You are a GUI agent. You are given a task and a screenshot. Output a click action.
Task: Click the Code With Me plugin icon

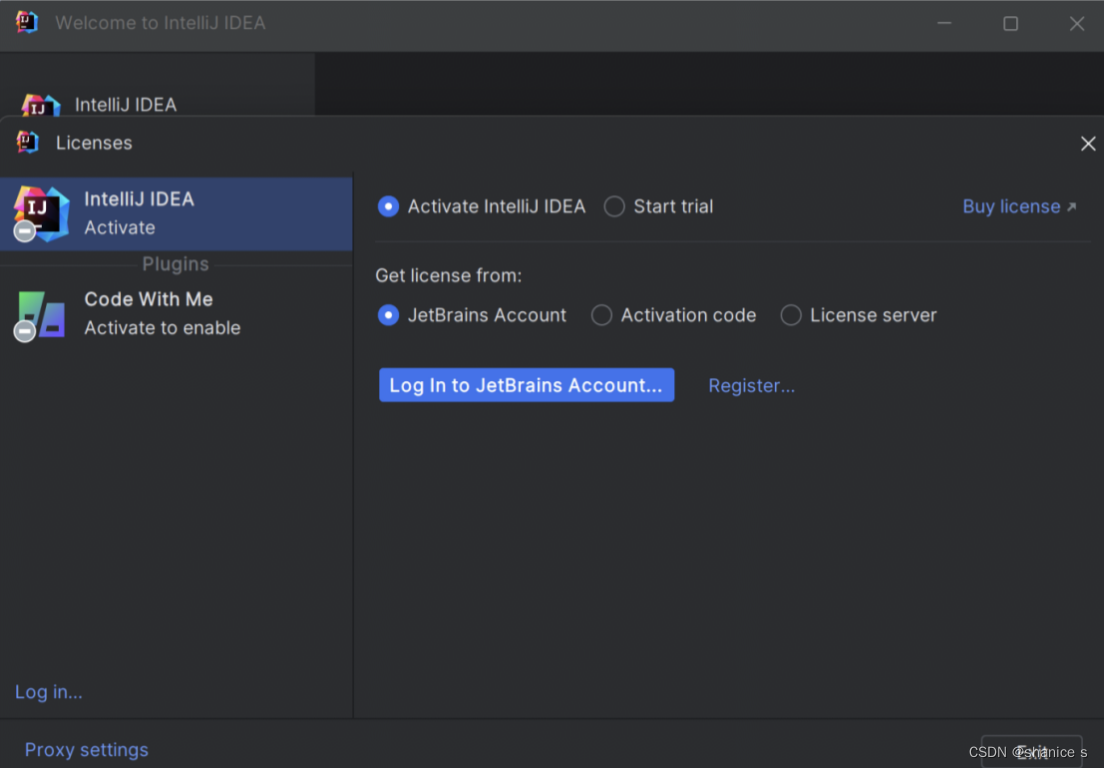click(x=41, y=313)
